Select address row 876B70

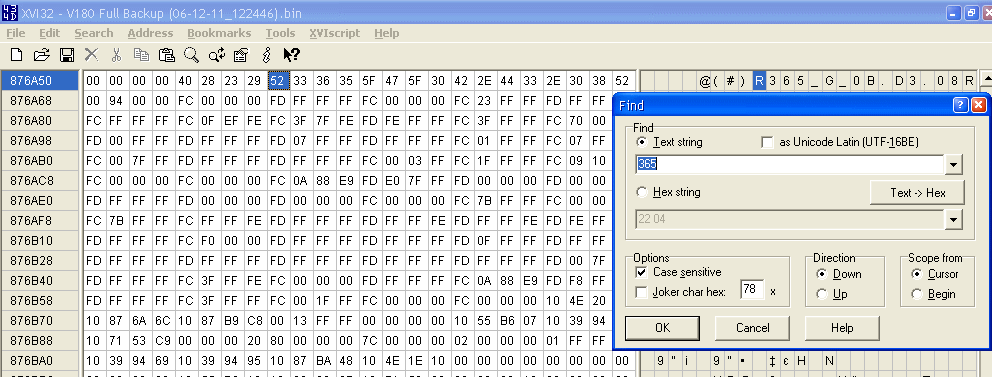coord(40,321)
